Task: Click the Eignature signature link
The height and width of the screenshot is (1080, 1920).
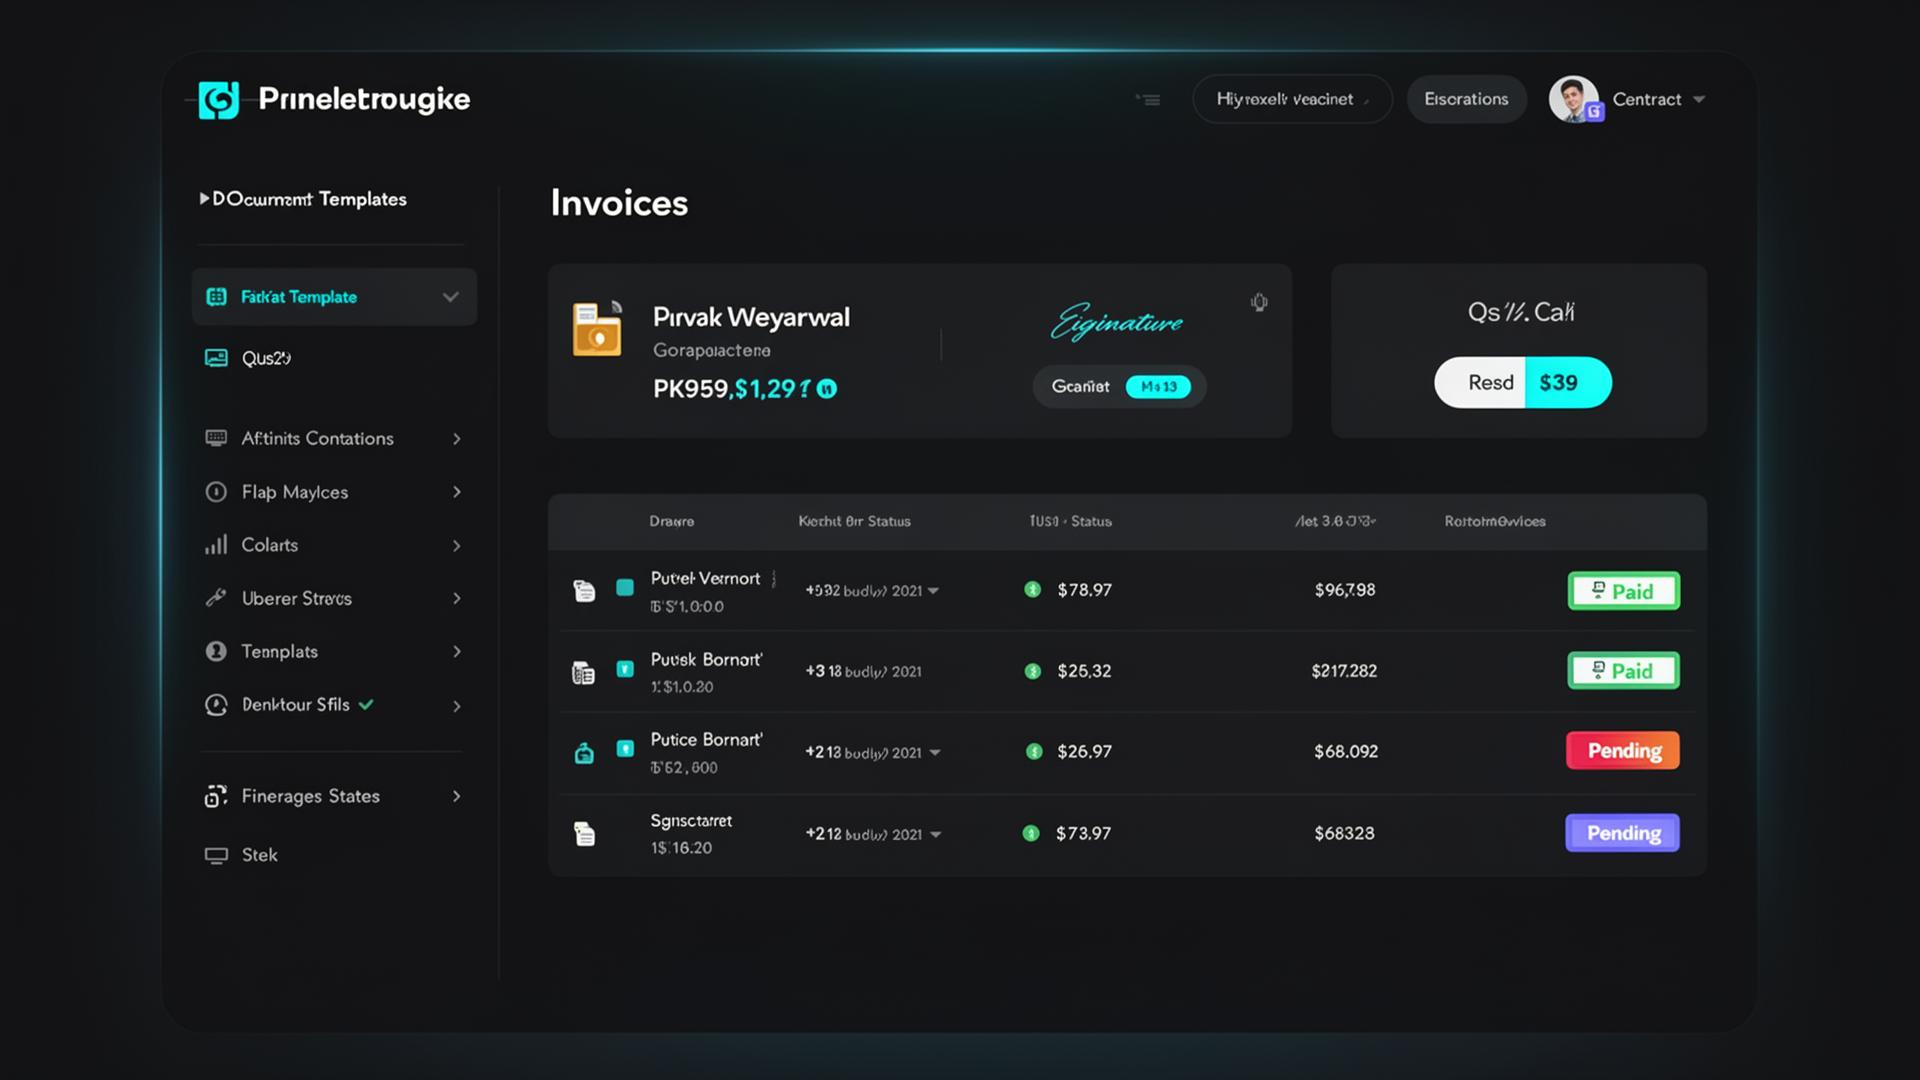Action: pyautogui.click(x=1117, y=322)
